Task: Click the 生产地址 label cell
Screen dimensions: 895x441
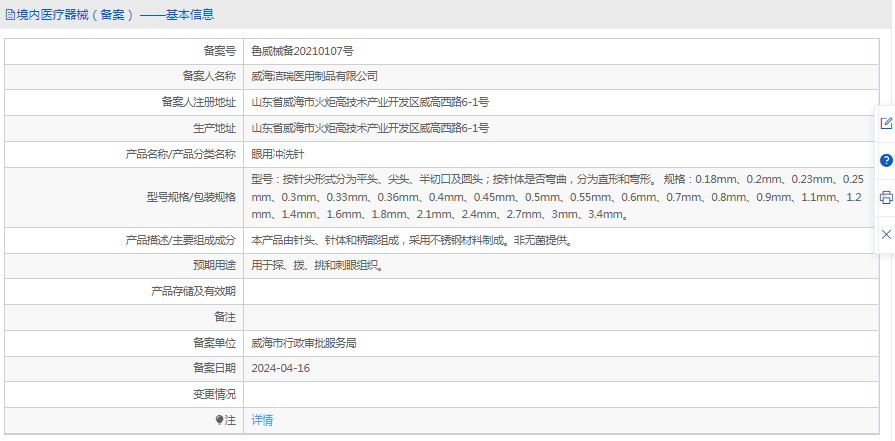Action: (x=124, y=128)
